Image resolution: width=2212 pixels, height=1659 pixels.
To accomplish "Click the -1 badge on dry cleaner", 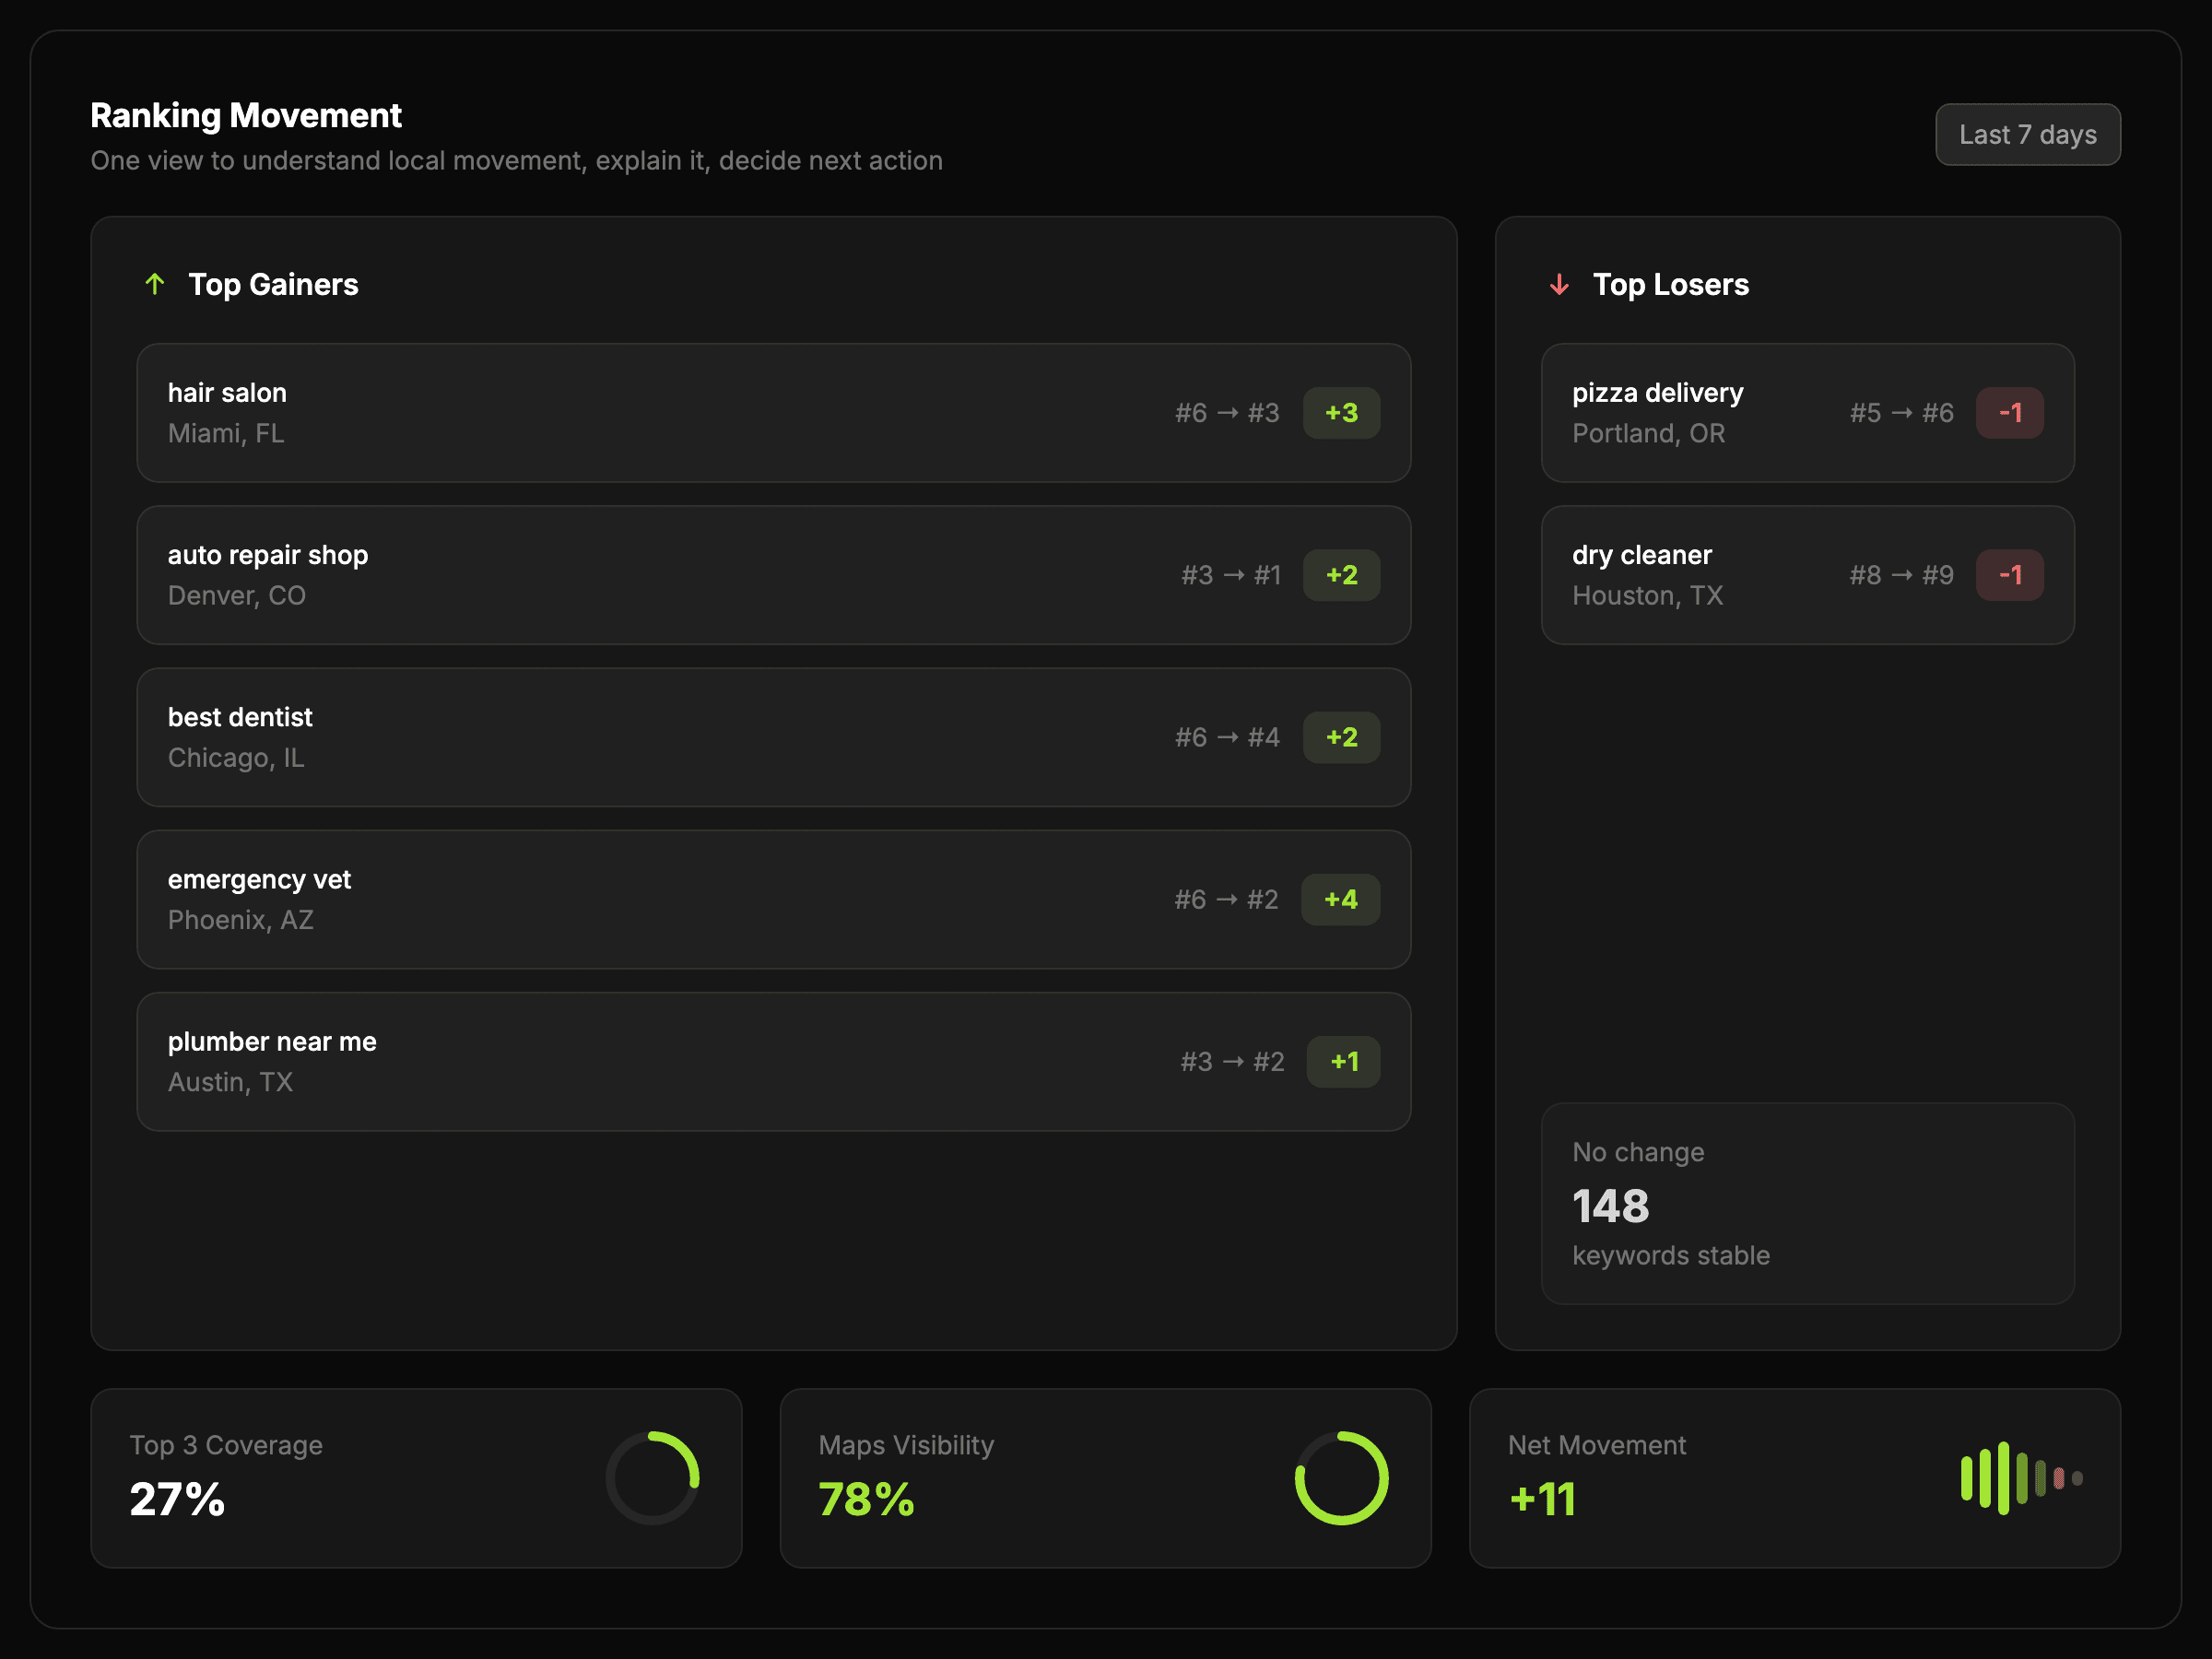I will tap(2009, 575).
